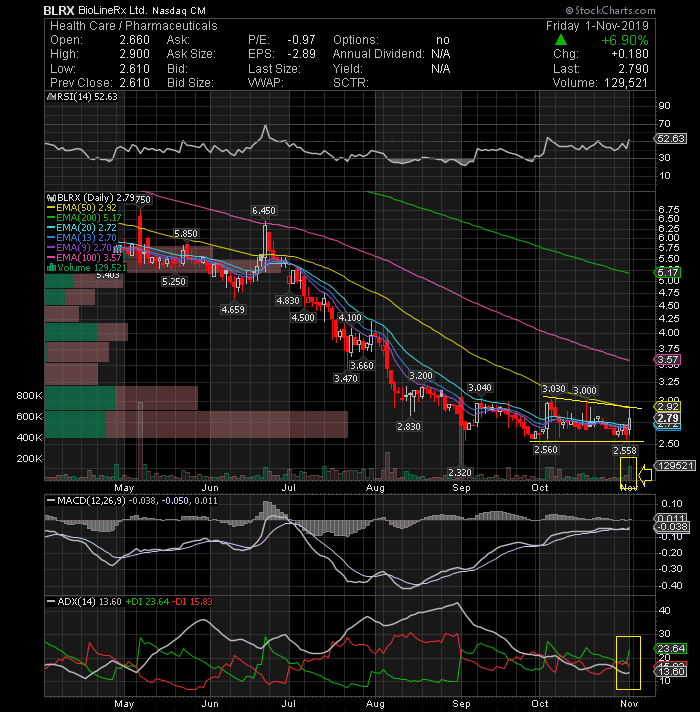The image size is (700, 712).
Task: Click the P/E value -0.97
Action: point(301,40)
